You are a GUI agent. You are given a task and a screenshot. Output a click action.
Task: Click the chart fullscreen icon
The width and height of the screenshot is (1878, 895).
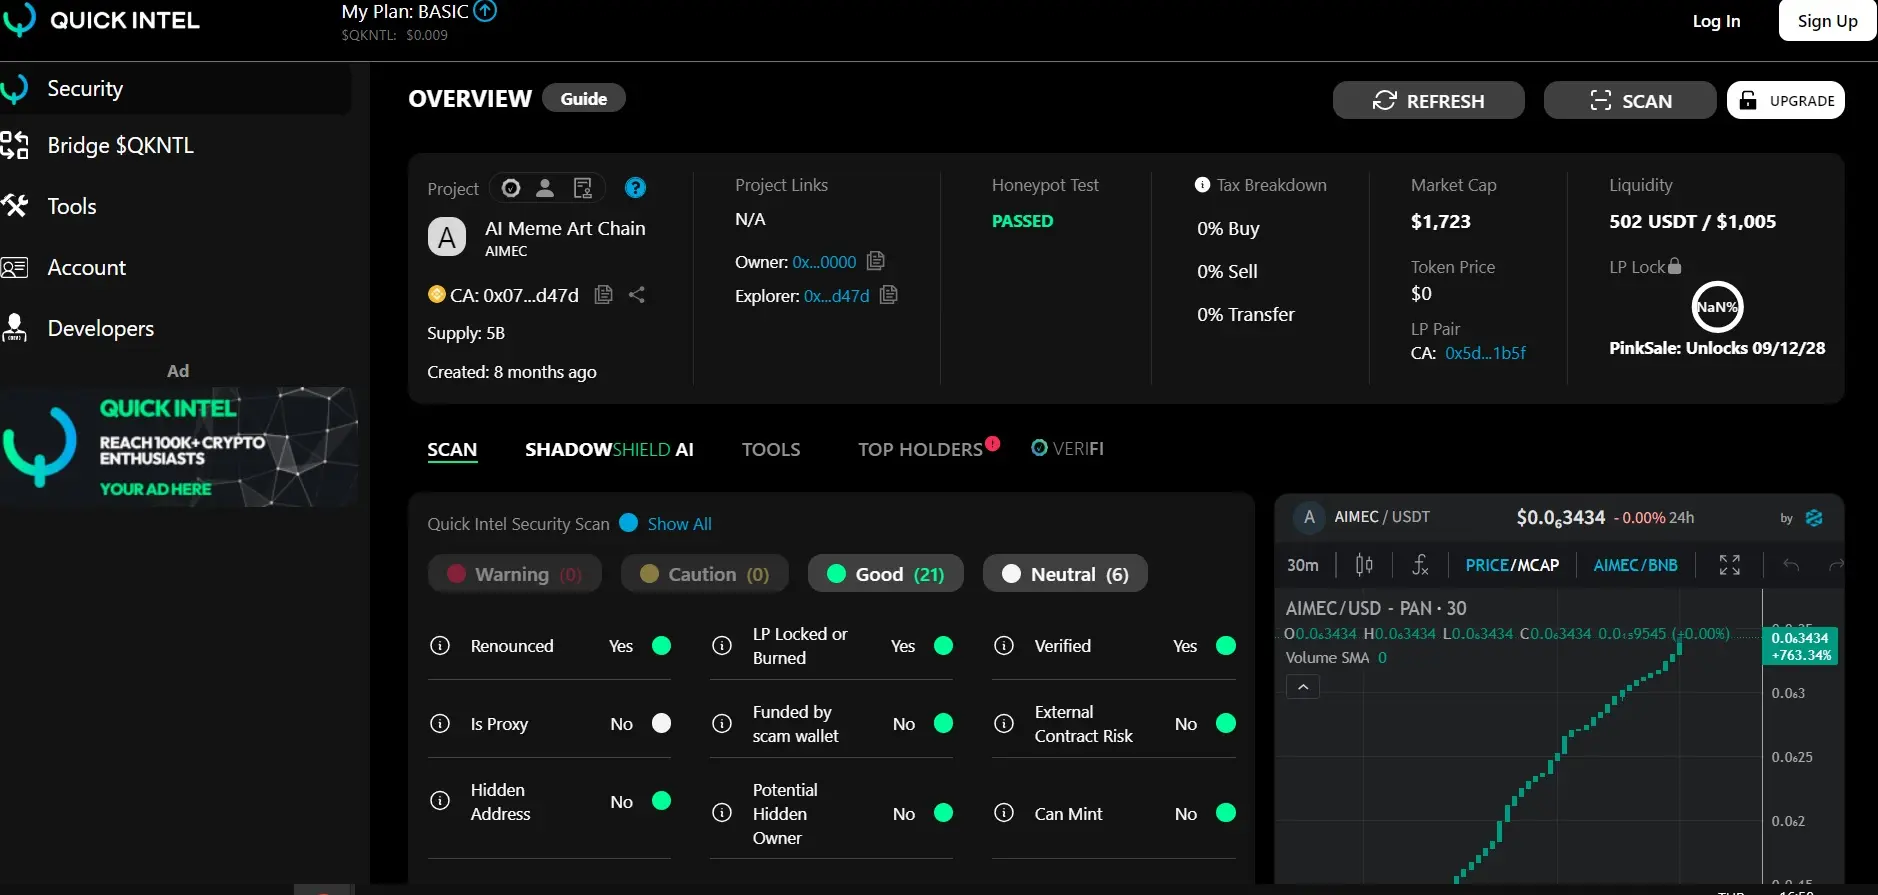[1730, 565]
